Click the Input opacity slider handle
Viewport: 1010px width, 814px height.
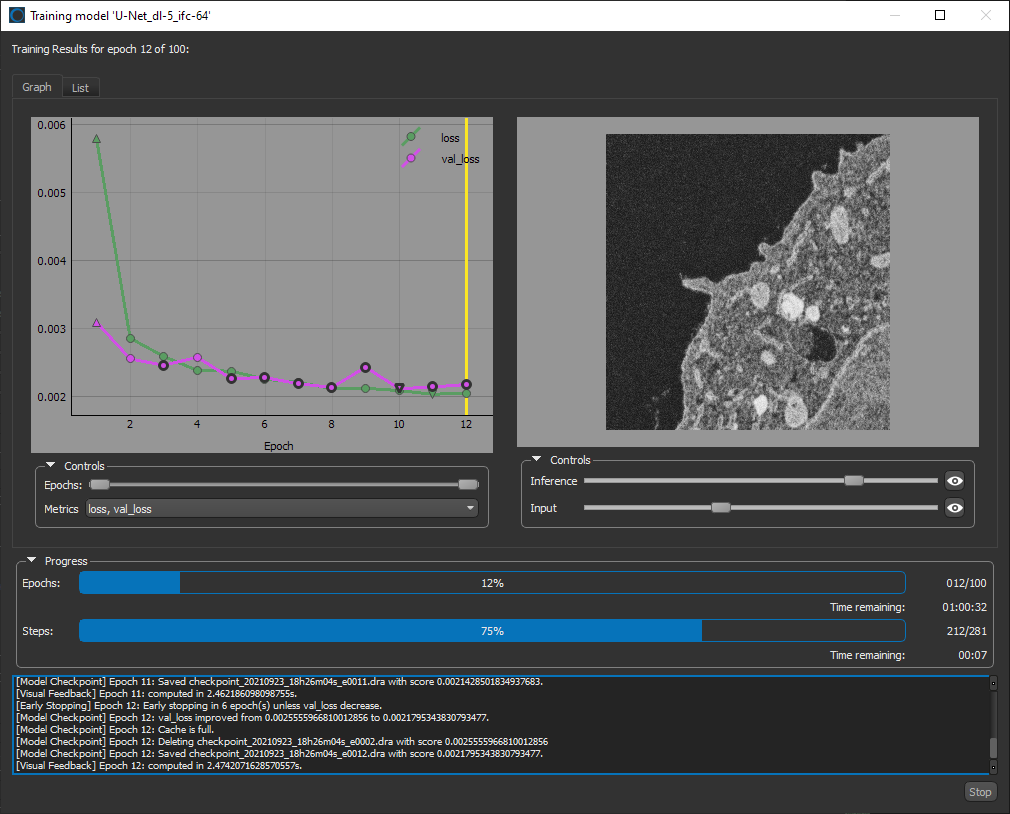720,508
